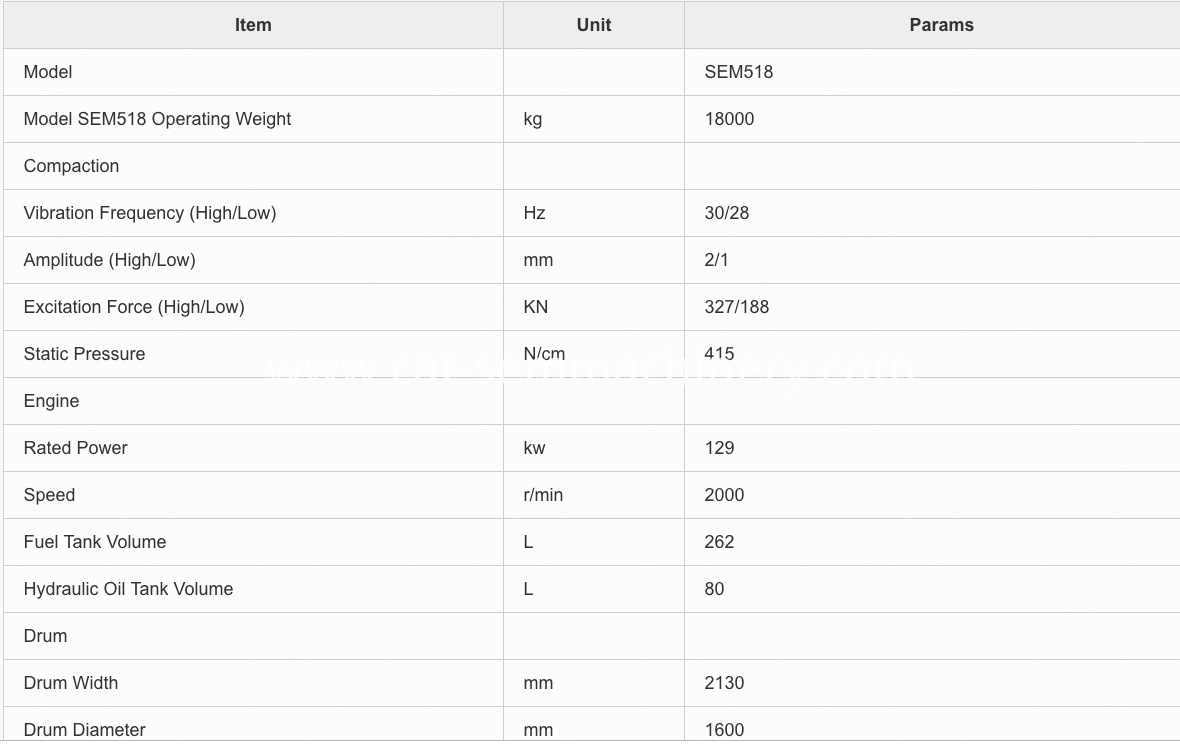
Task: Click the Item column header
Action: (x=253, y=25)
